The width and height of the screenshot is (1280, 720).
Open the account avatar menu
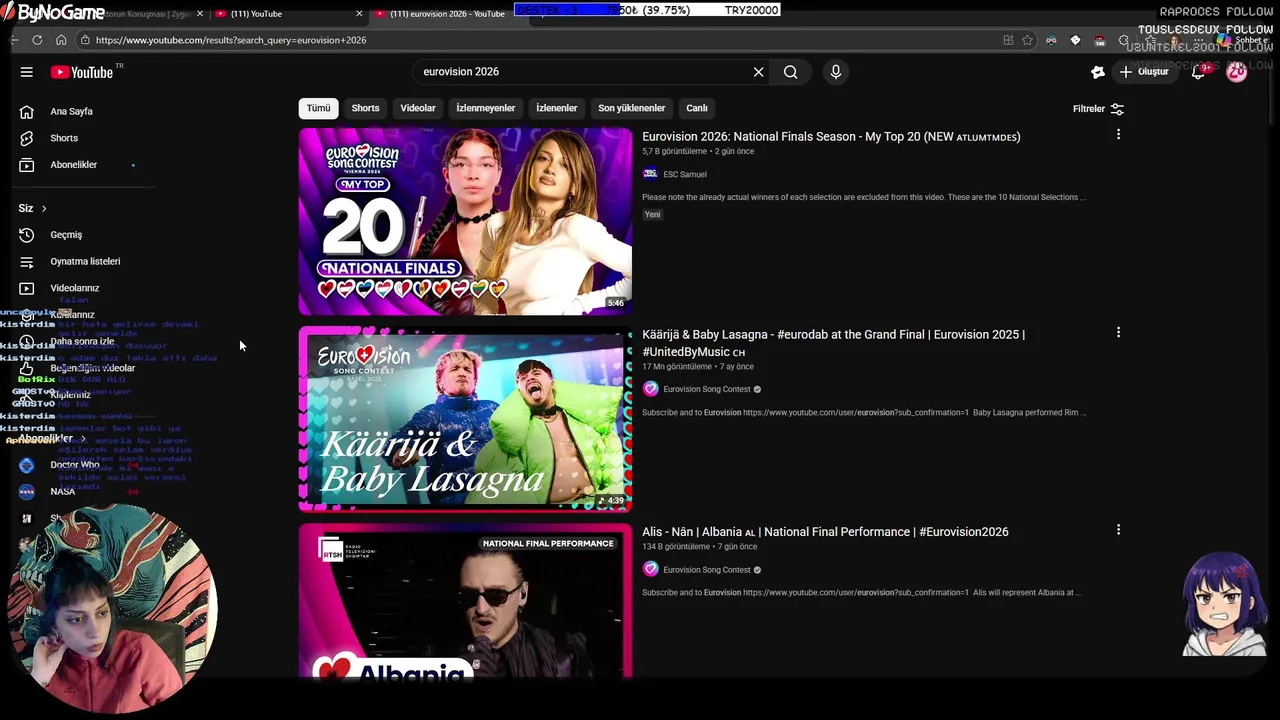[x=1237, y=72]
